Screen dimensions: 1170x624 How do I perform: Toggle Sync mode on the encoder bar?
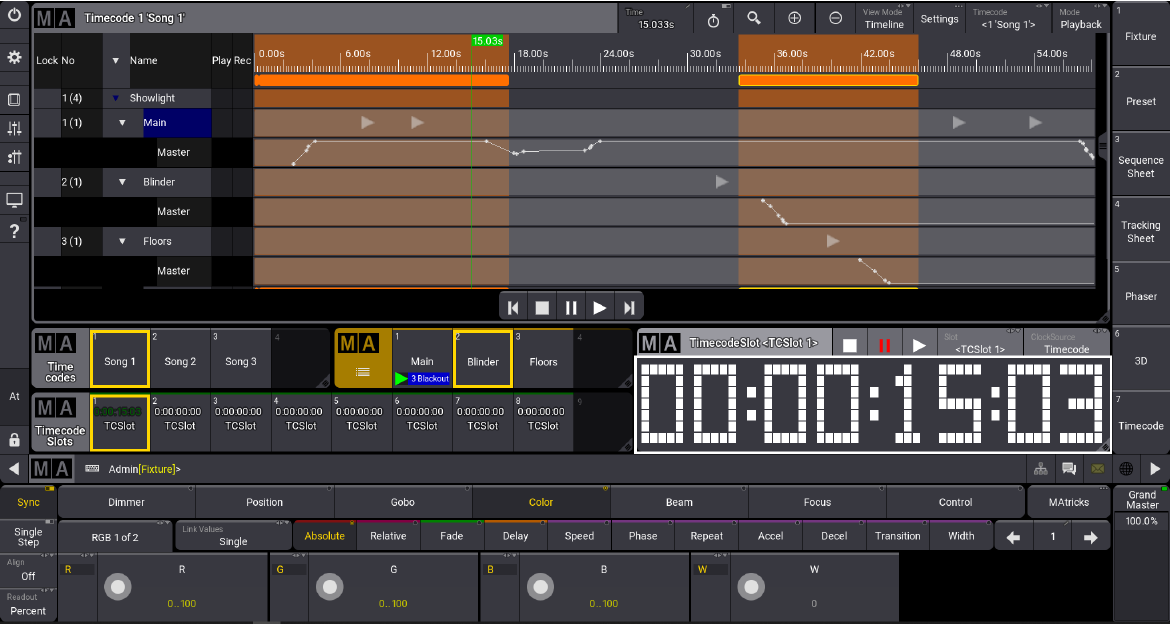28,502
